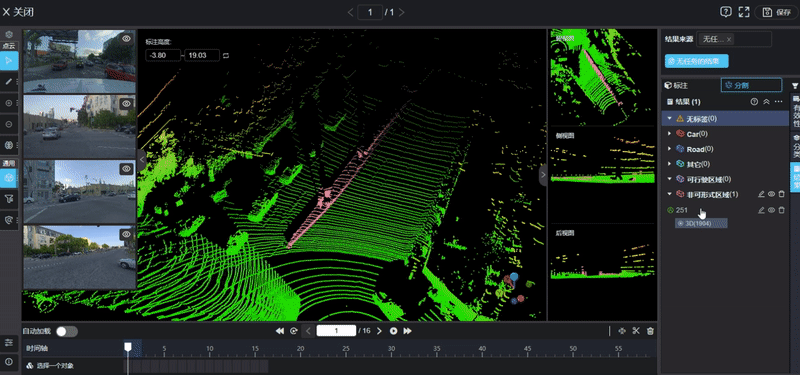800x375 pixels.
Task: Hide the 非可形式区域 category with eye icon
Action: click(x=771, y=194)
